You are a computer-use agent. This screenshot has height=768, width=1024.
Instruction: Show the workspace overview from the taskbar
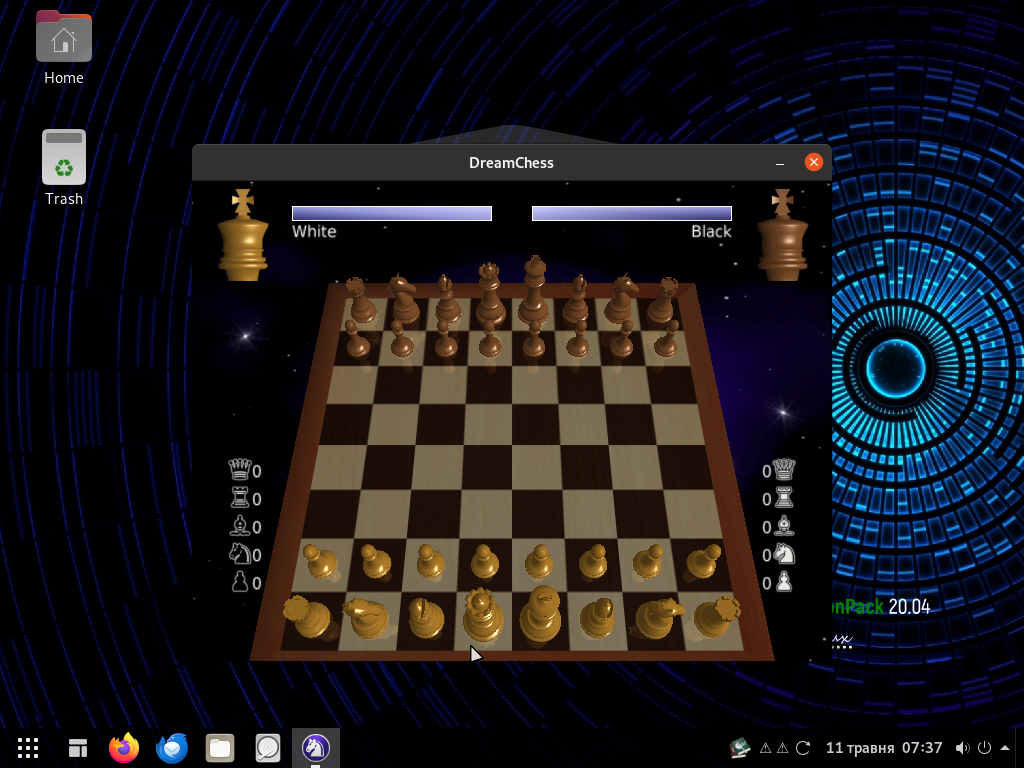click(x=78, y=748)
